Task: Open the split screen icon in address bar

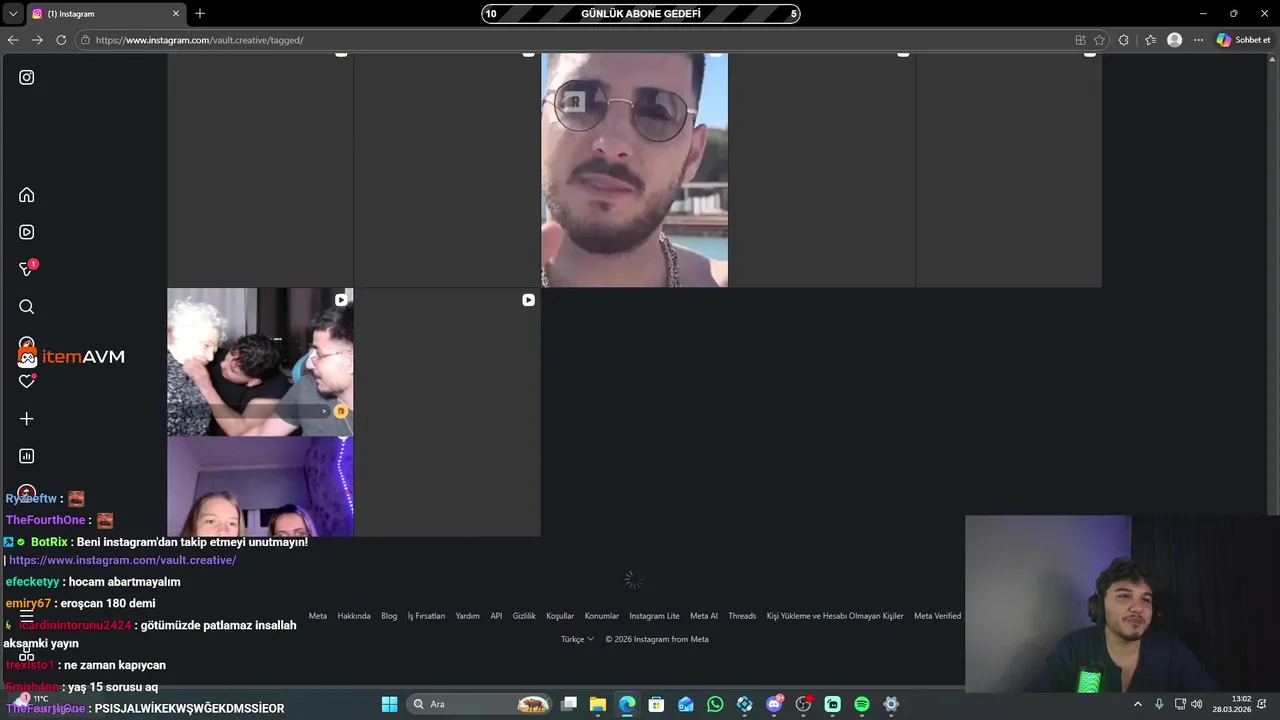Action: (1080, 40)
